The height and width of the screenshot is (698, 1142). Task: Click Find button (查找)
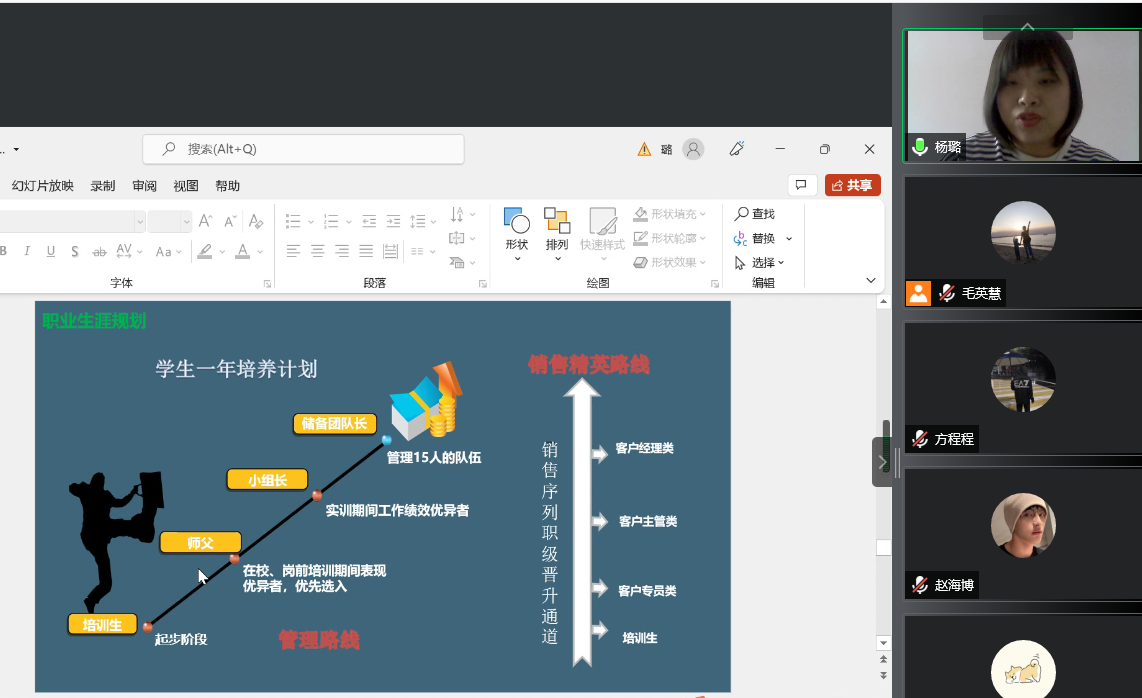755,214
